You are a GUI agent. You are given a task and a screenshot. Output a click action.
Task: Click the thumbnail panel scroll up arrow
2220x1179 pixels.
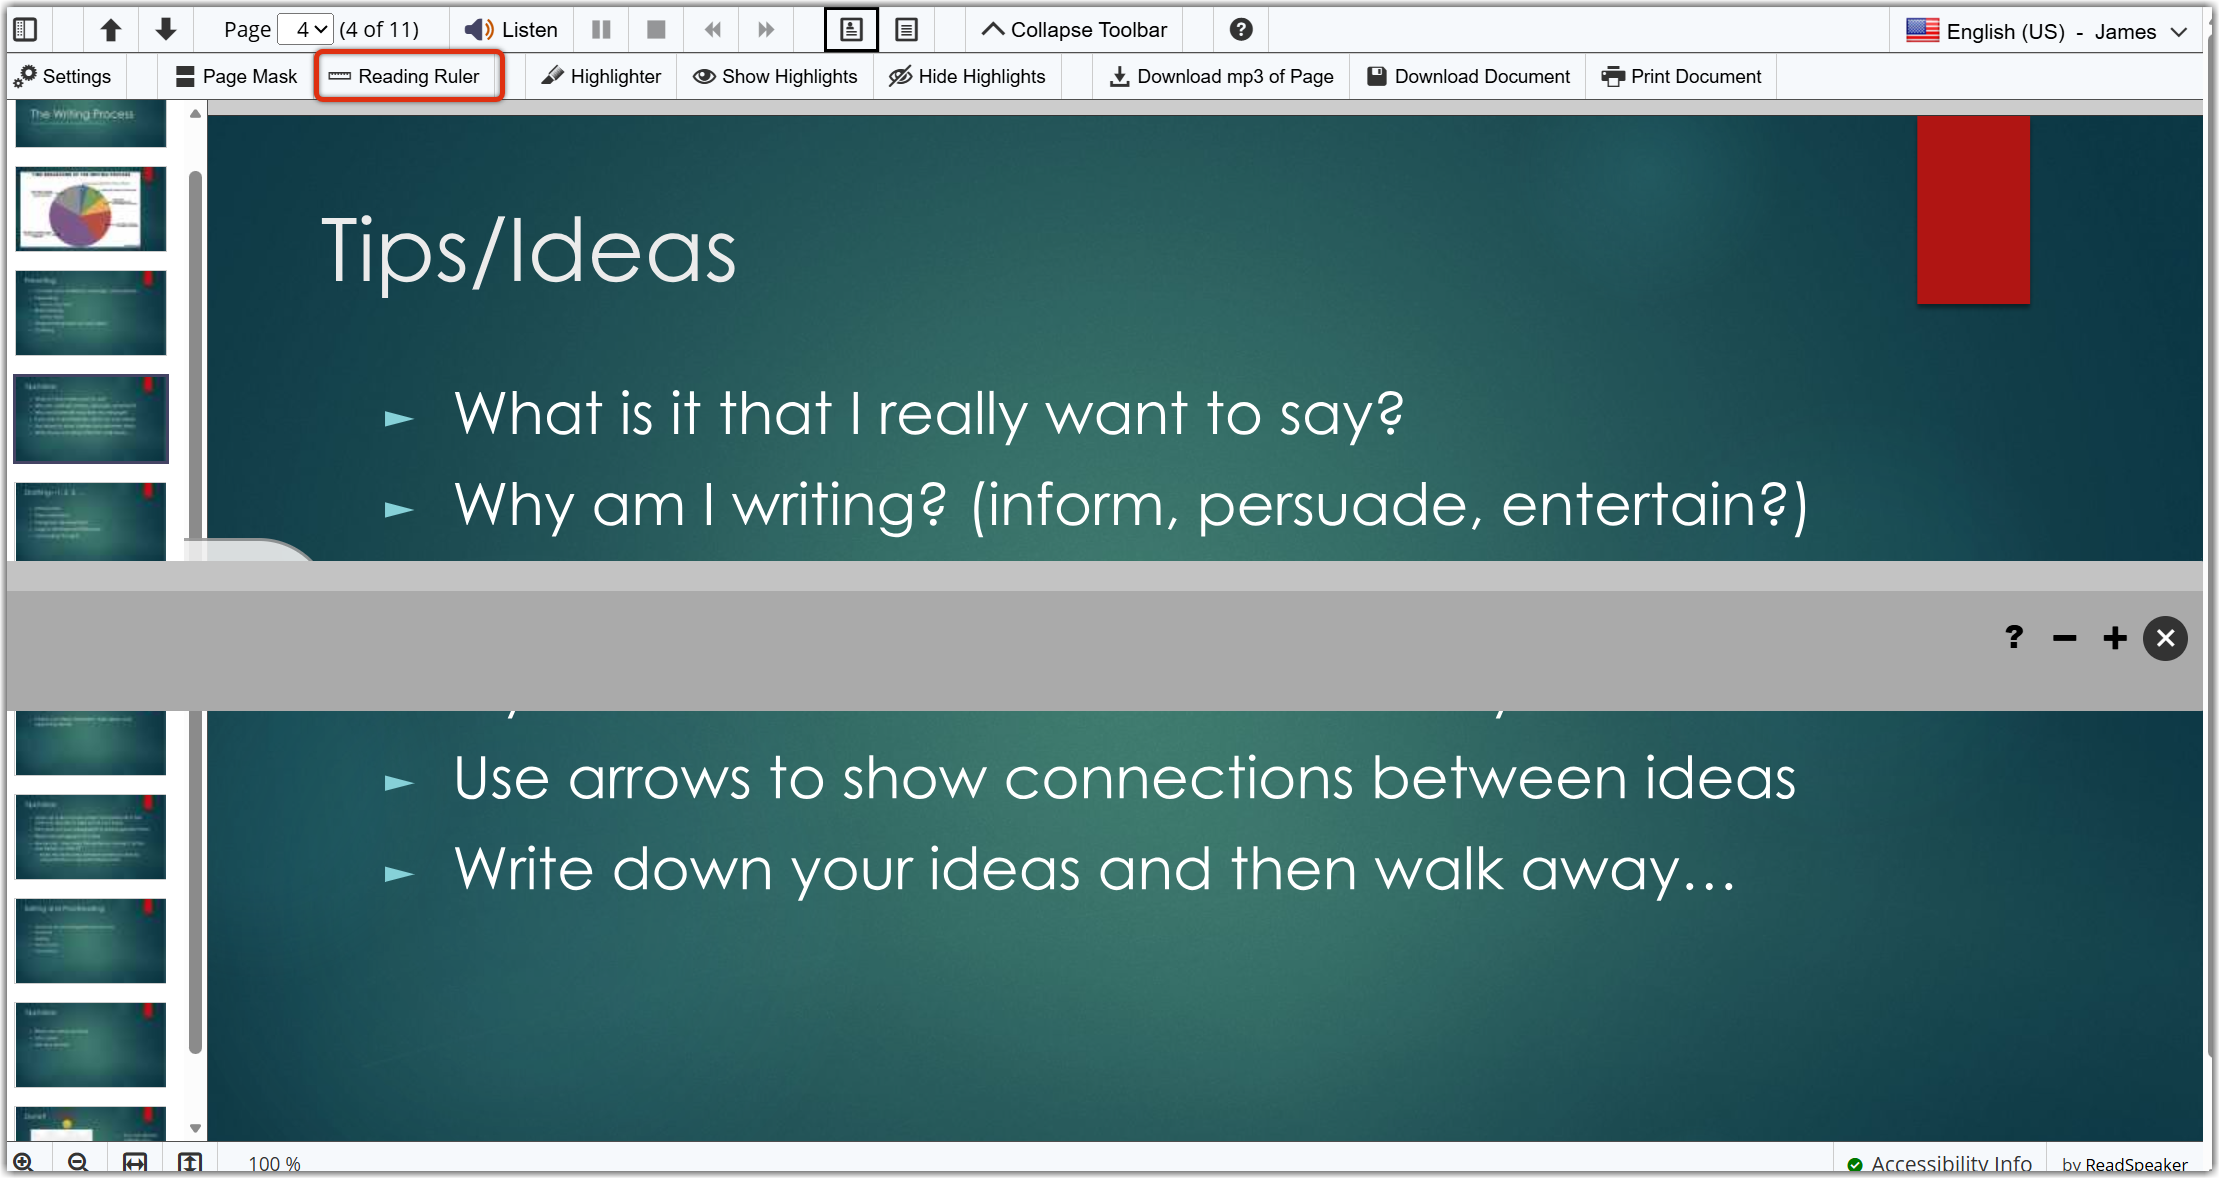click(x=196, y=114)
